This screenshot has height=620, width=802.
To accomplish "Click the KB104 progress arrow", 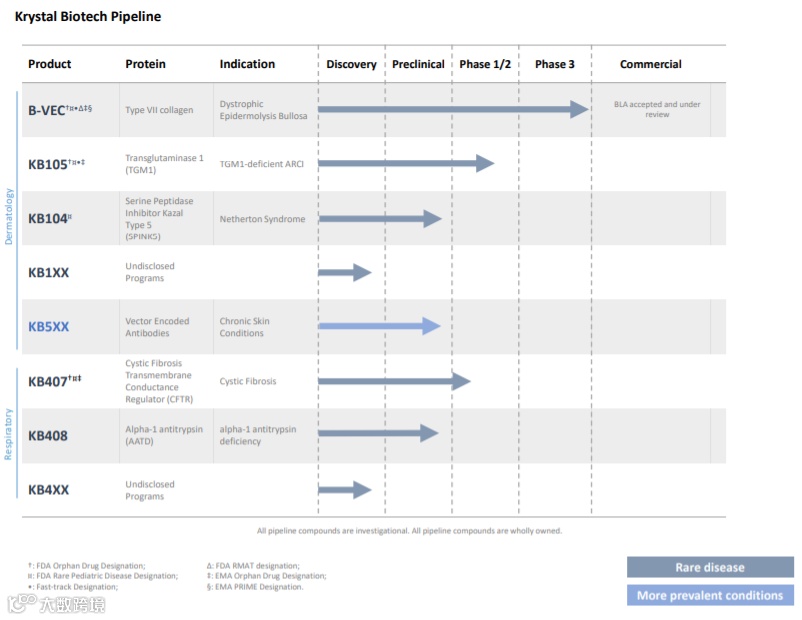I will click(x=380, y=219).
